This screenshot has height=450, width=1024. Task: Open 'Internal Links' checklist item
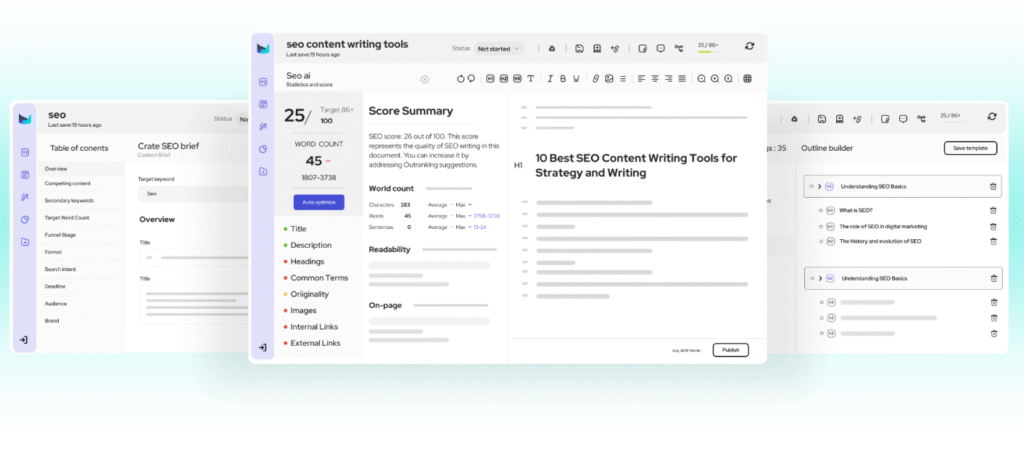tap(313, 327)
